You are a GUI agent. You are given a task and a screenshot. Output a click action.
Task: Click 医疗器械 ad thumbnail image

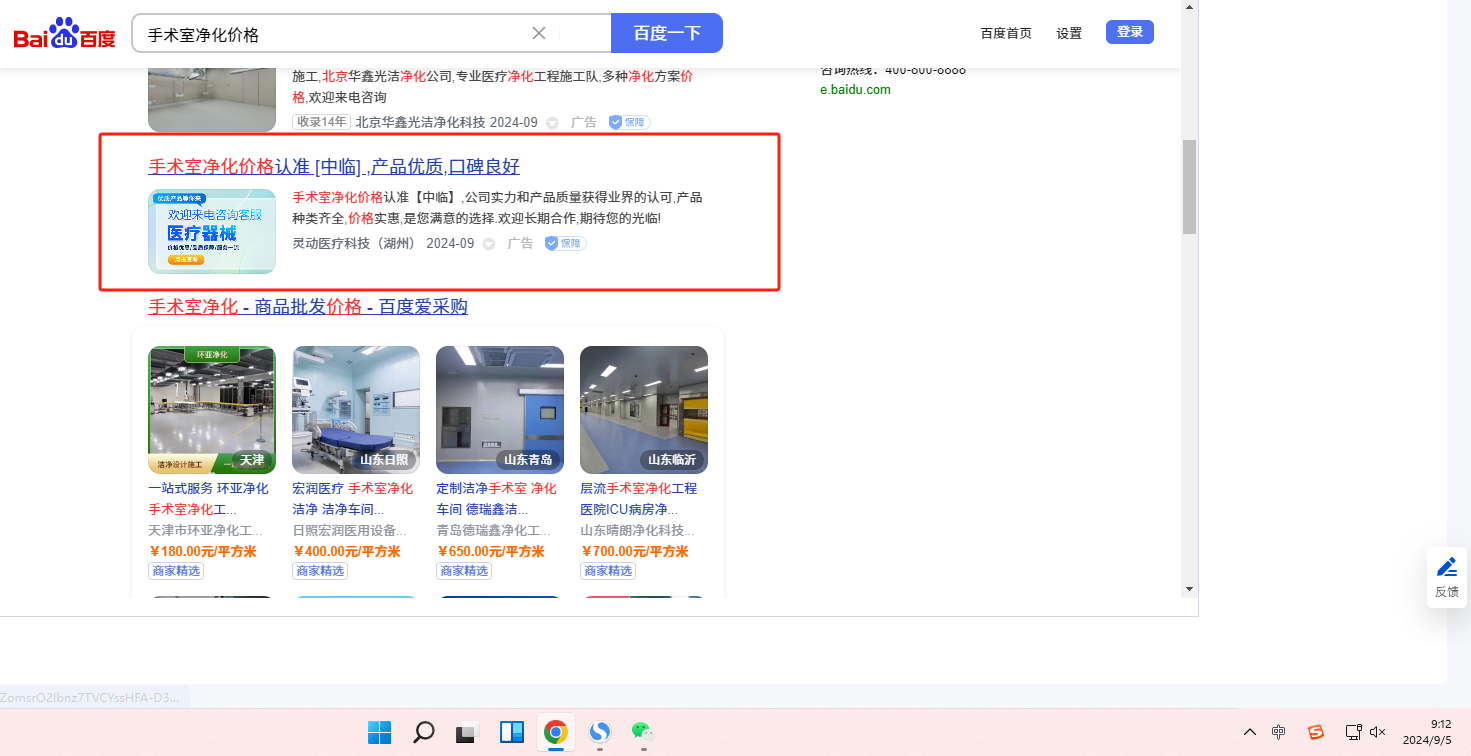(x=212, y=231)
